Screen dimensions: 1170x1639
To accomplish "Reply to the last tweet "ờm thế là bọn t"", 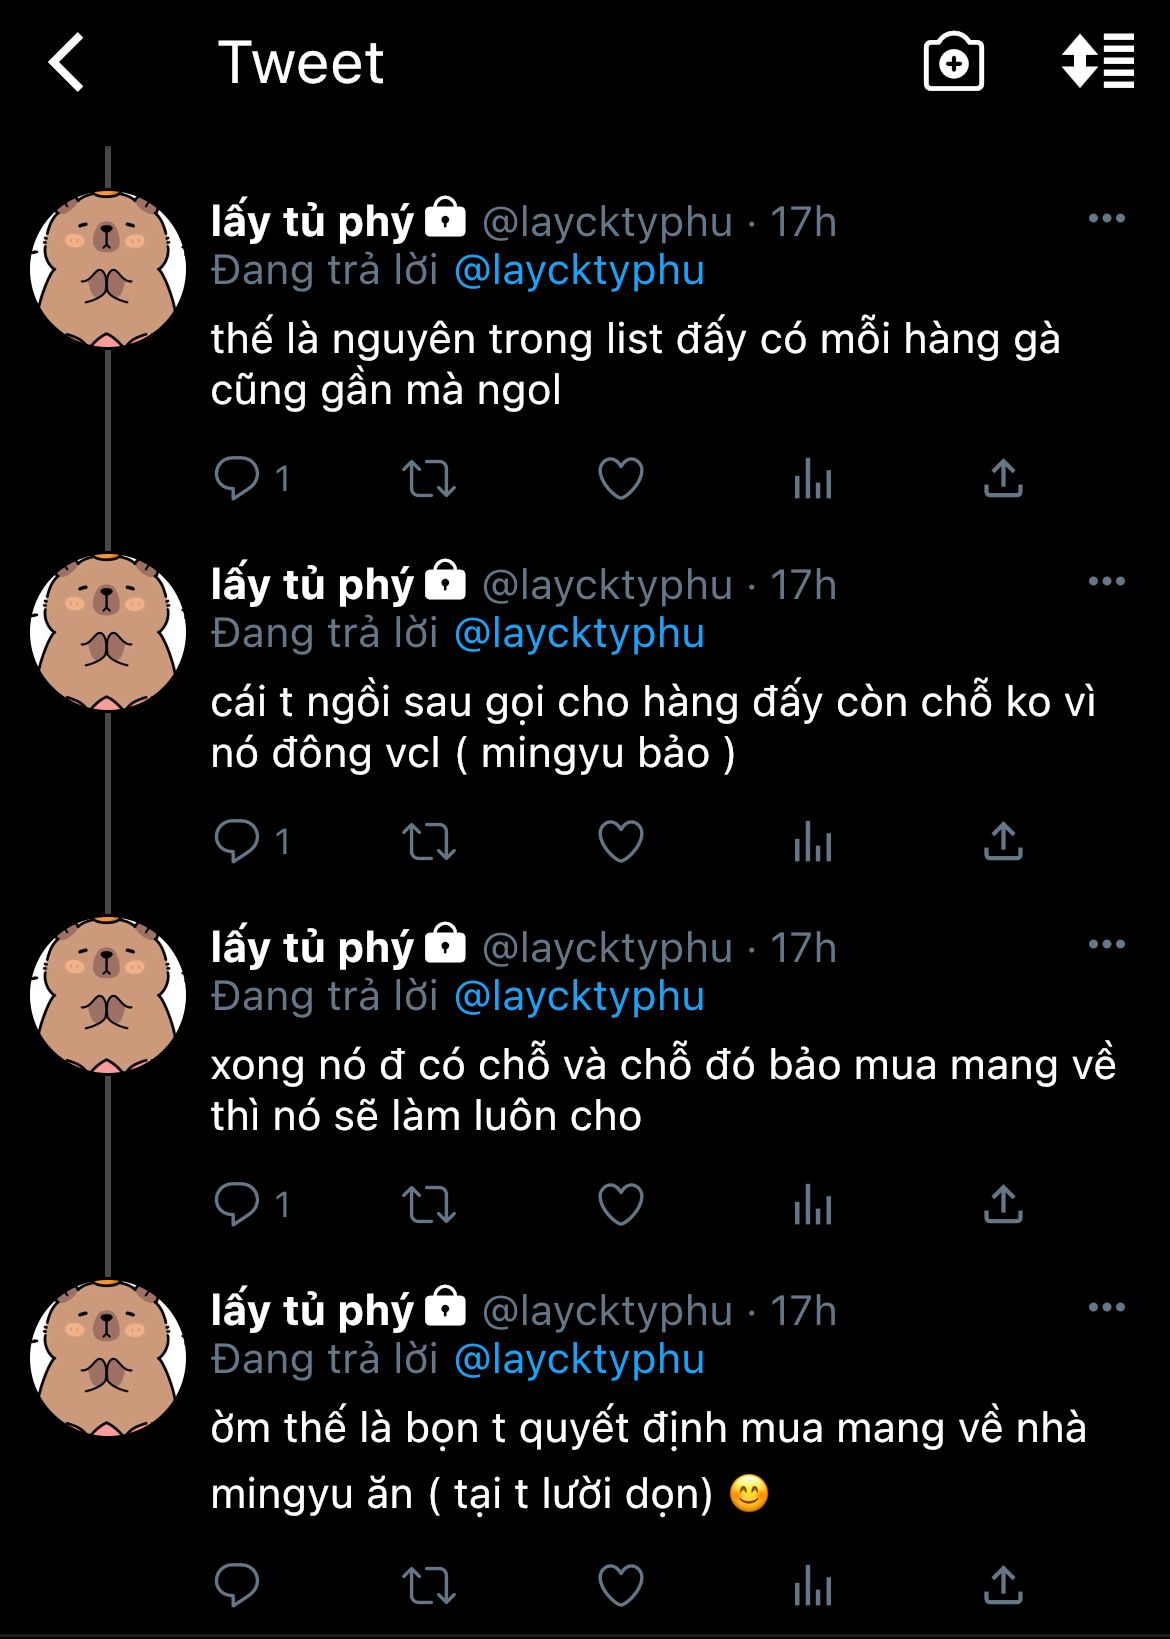I will click(x=237, y=1585).
